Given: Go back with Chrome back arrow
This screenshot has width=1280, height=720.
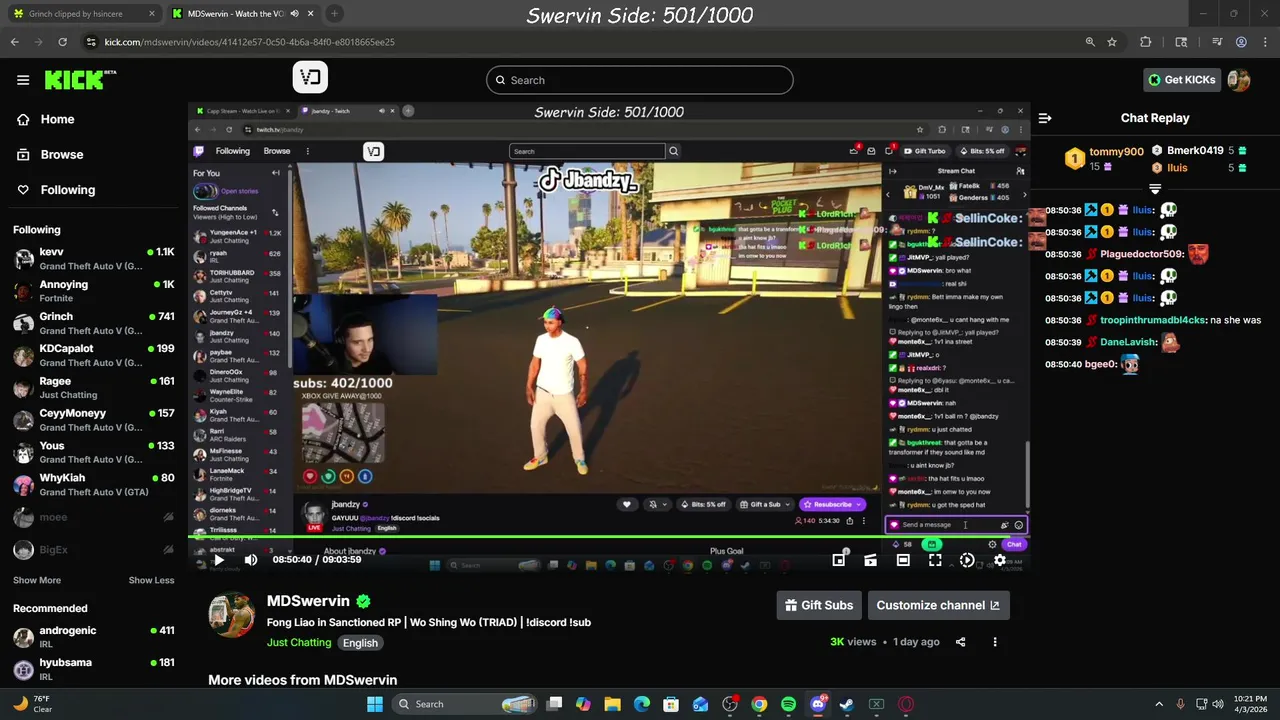Looking at the screenshot, I should pos(14,42).
